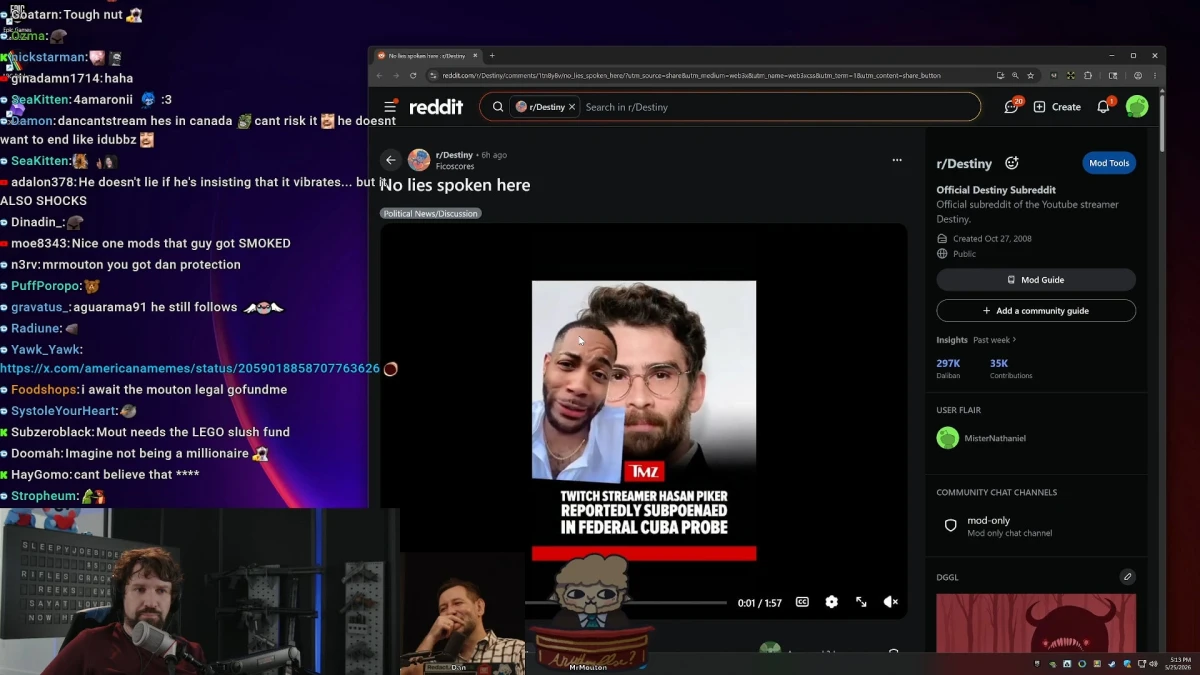The height and width of the screenshot is (675, 1200).
Task: Open Reddit notifications bell
Action: tap(1104, 106)
